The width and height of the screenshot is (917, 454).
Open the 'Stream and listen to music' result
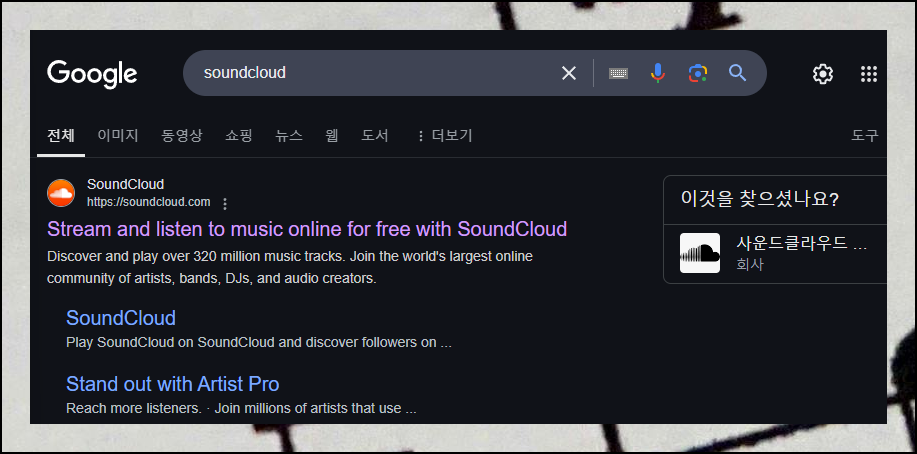click(x=307, y=229)
